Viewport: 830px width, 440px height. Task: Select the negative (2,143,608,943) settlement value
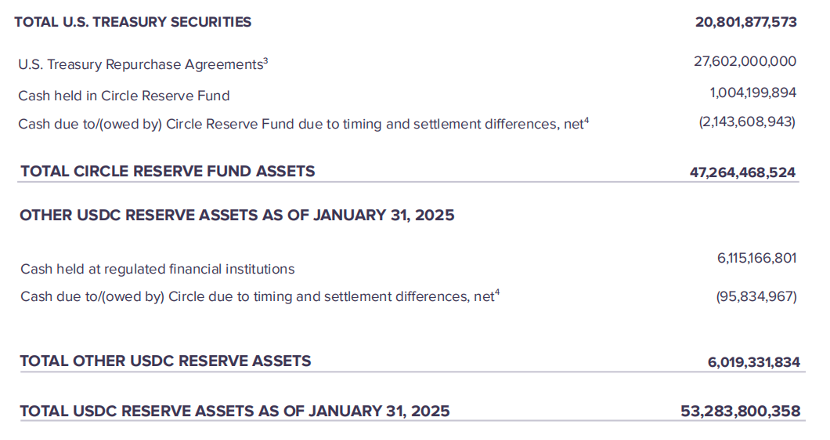747,123
